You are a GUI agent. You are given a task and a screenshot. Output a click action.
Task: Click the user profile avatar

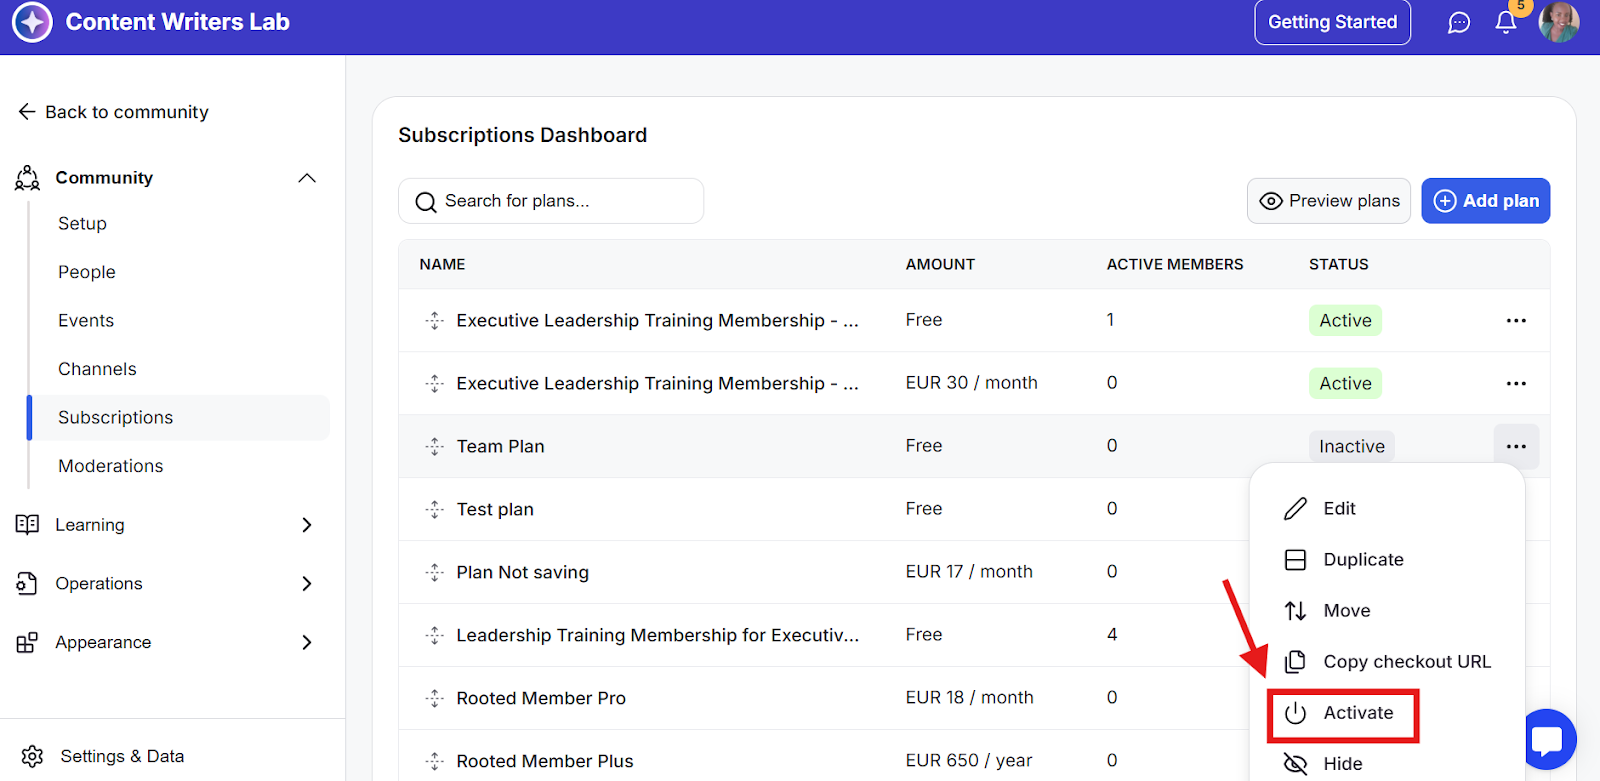[x=1558, y=22]
